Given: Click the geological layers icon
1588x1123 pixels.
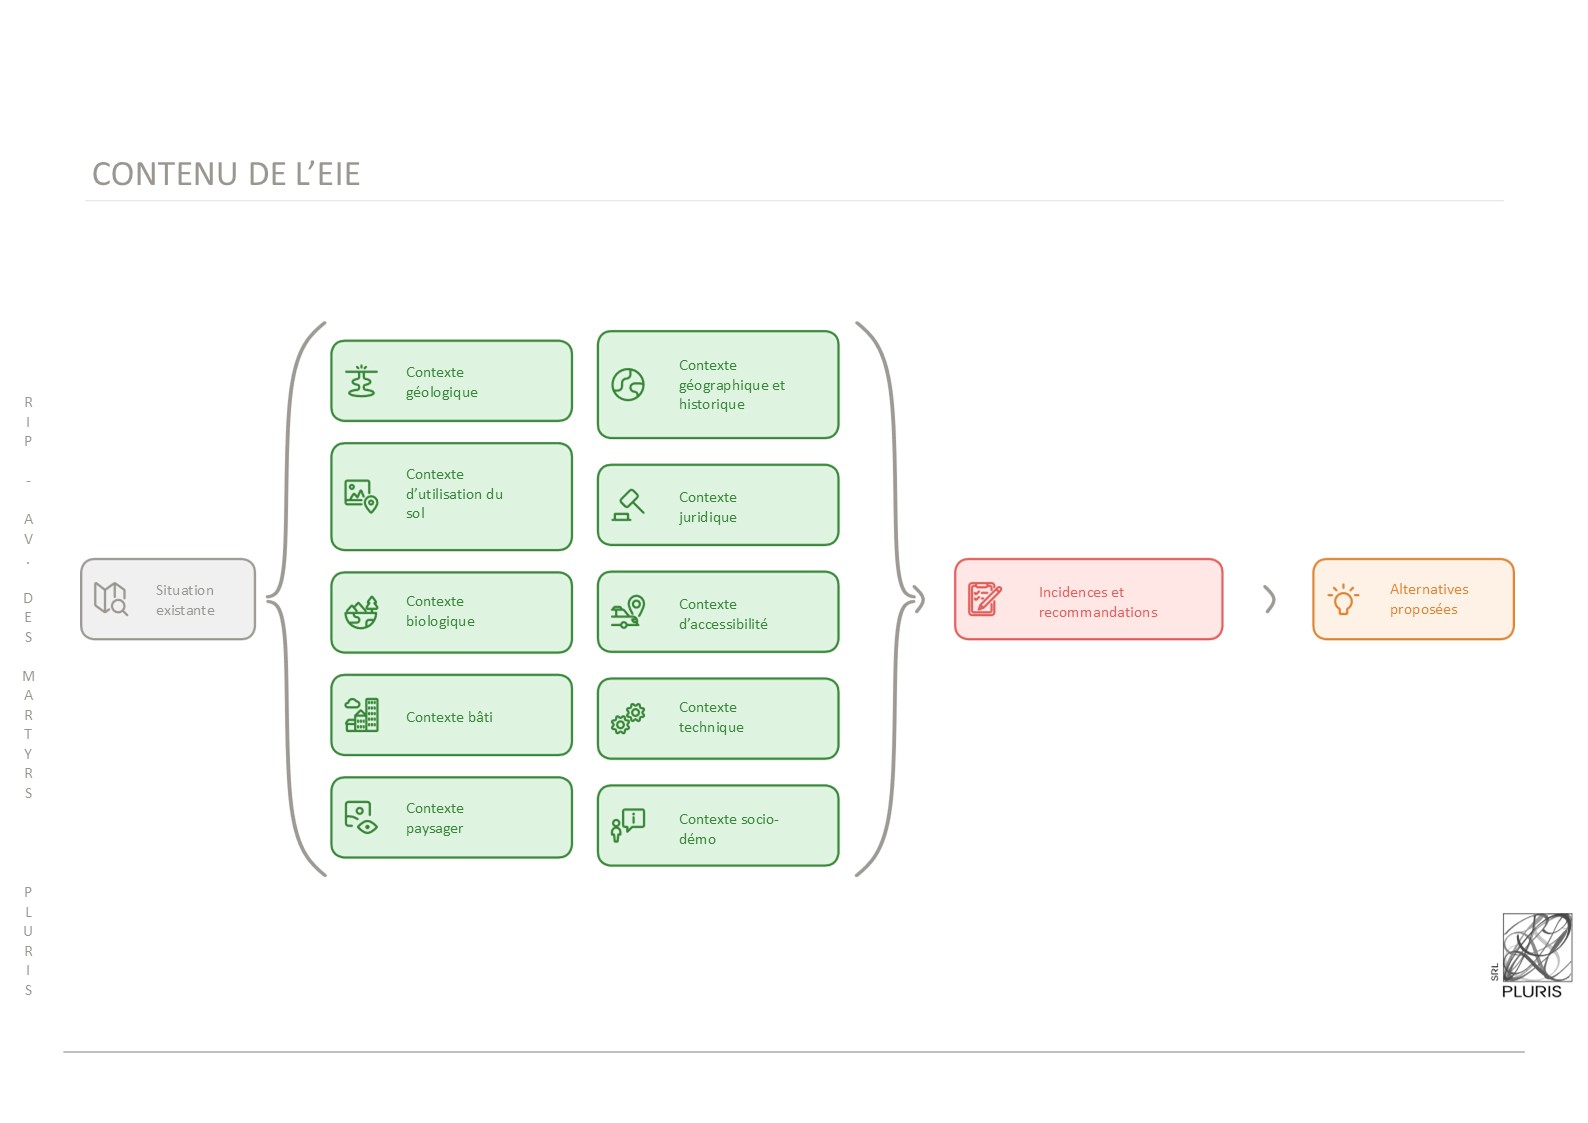Looking at the screenshot, I should point(361,382).
